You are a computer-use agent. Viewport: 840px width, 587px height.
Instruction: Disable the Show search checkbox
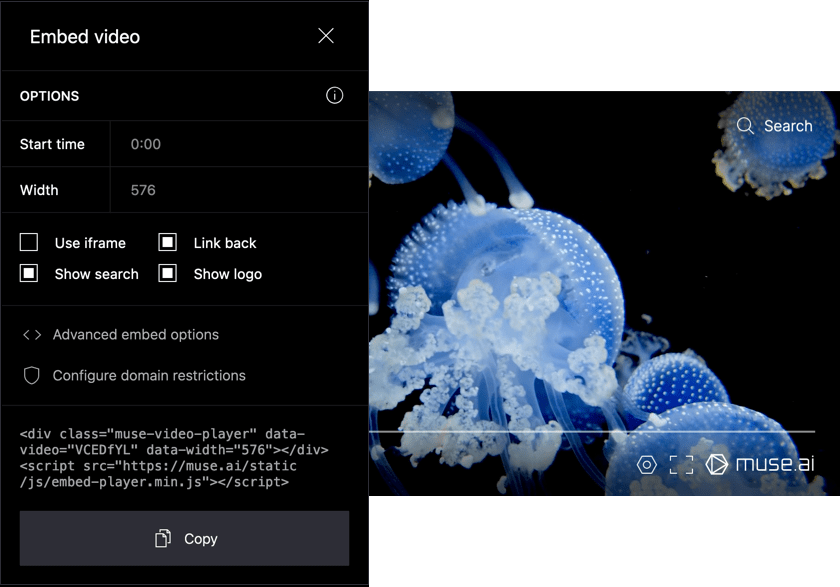29,274
